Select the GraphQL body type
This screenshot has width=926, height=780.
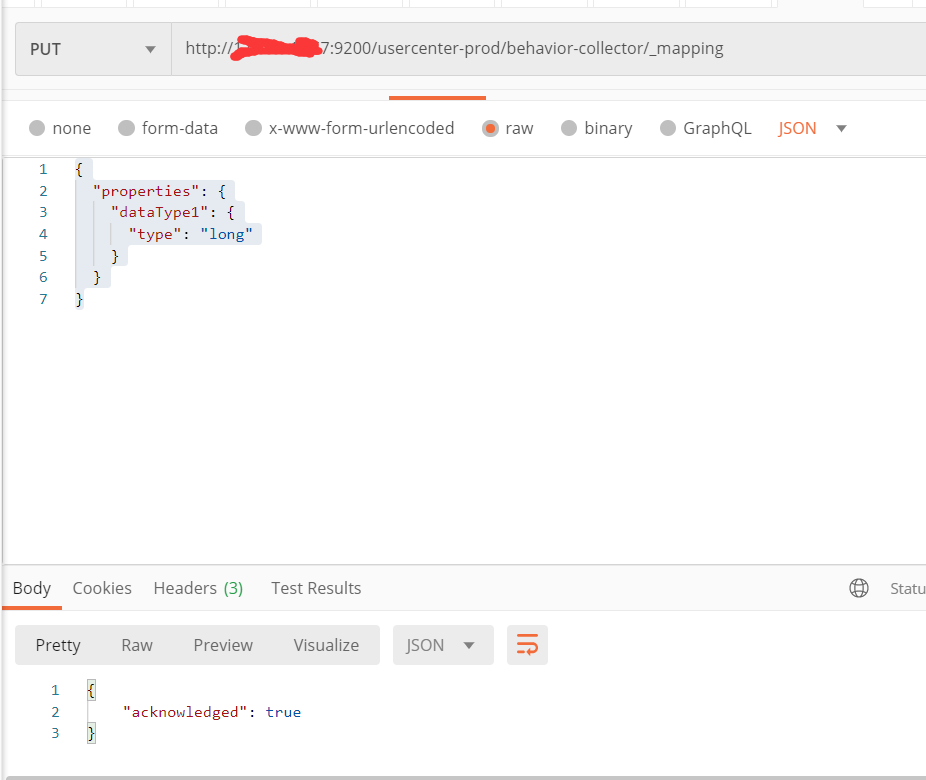point(706,128)
